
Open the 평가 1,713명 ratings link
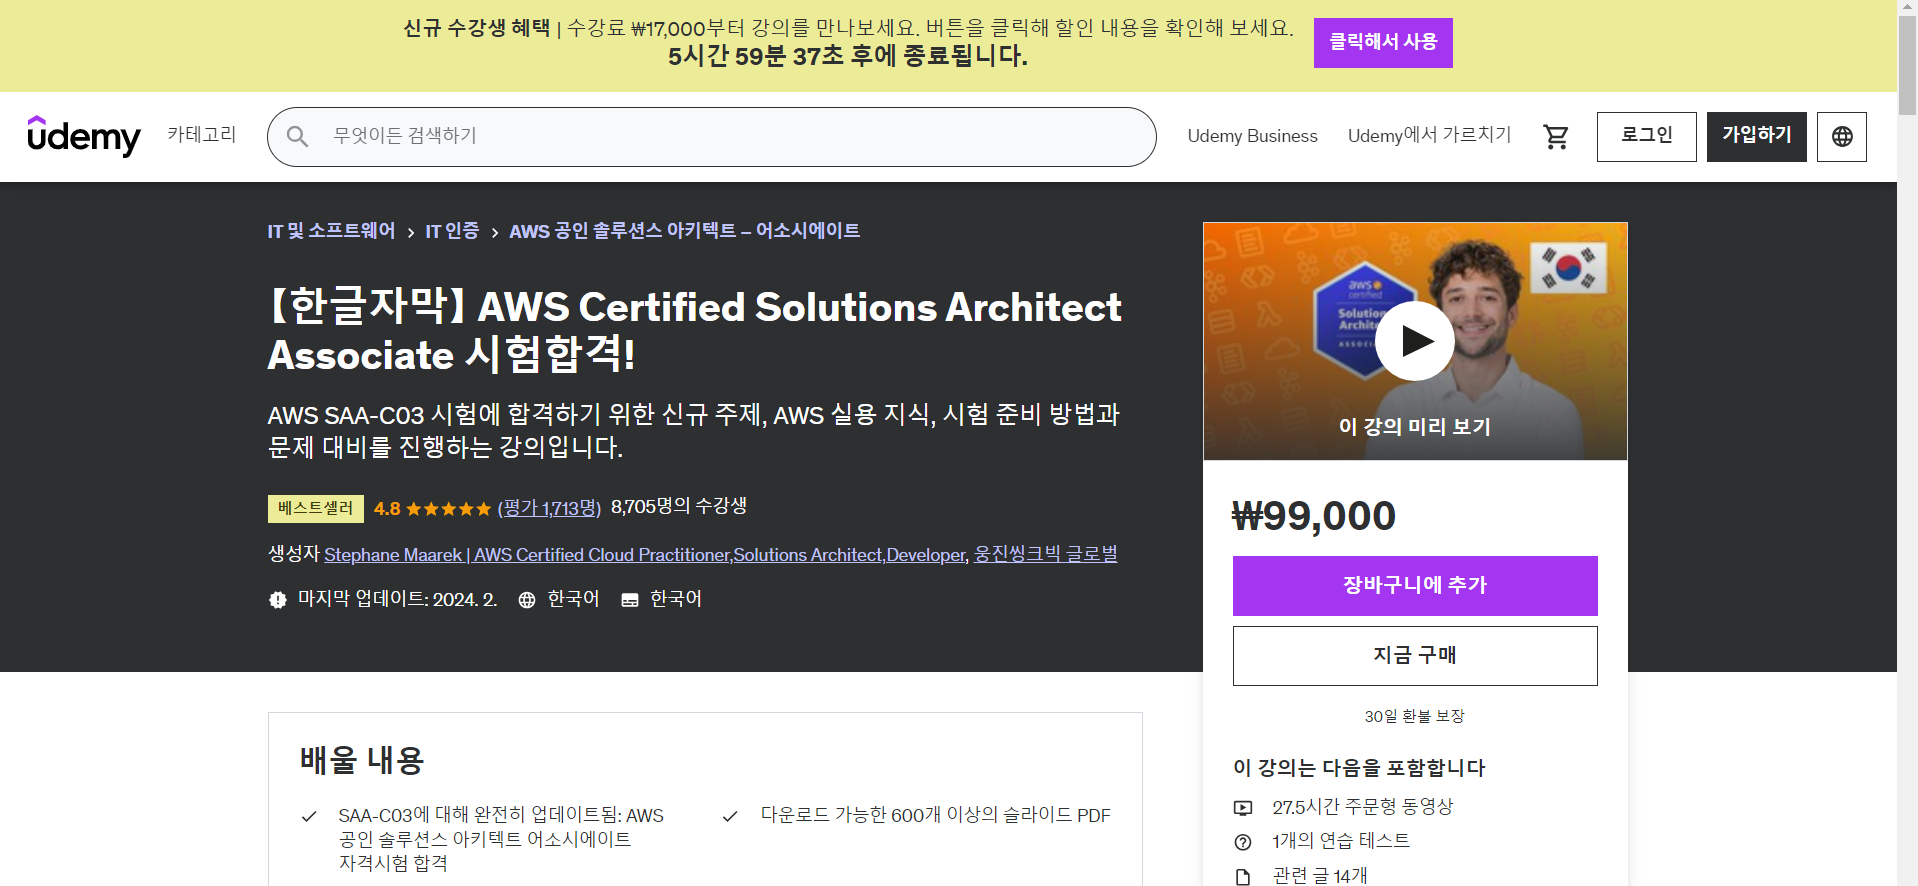pos(549,508)
